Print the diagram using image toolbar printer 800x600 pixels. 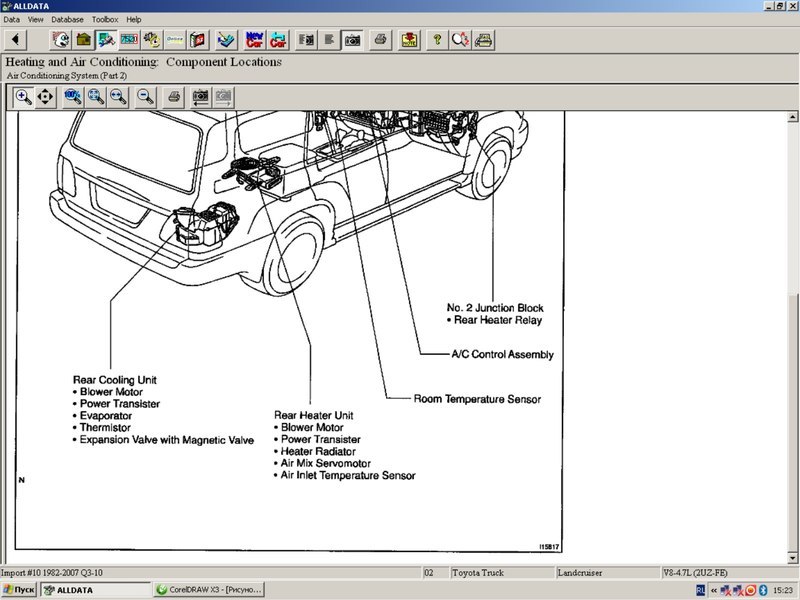[x=173, y=96]
